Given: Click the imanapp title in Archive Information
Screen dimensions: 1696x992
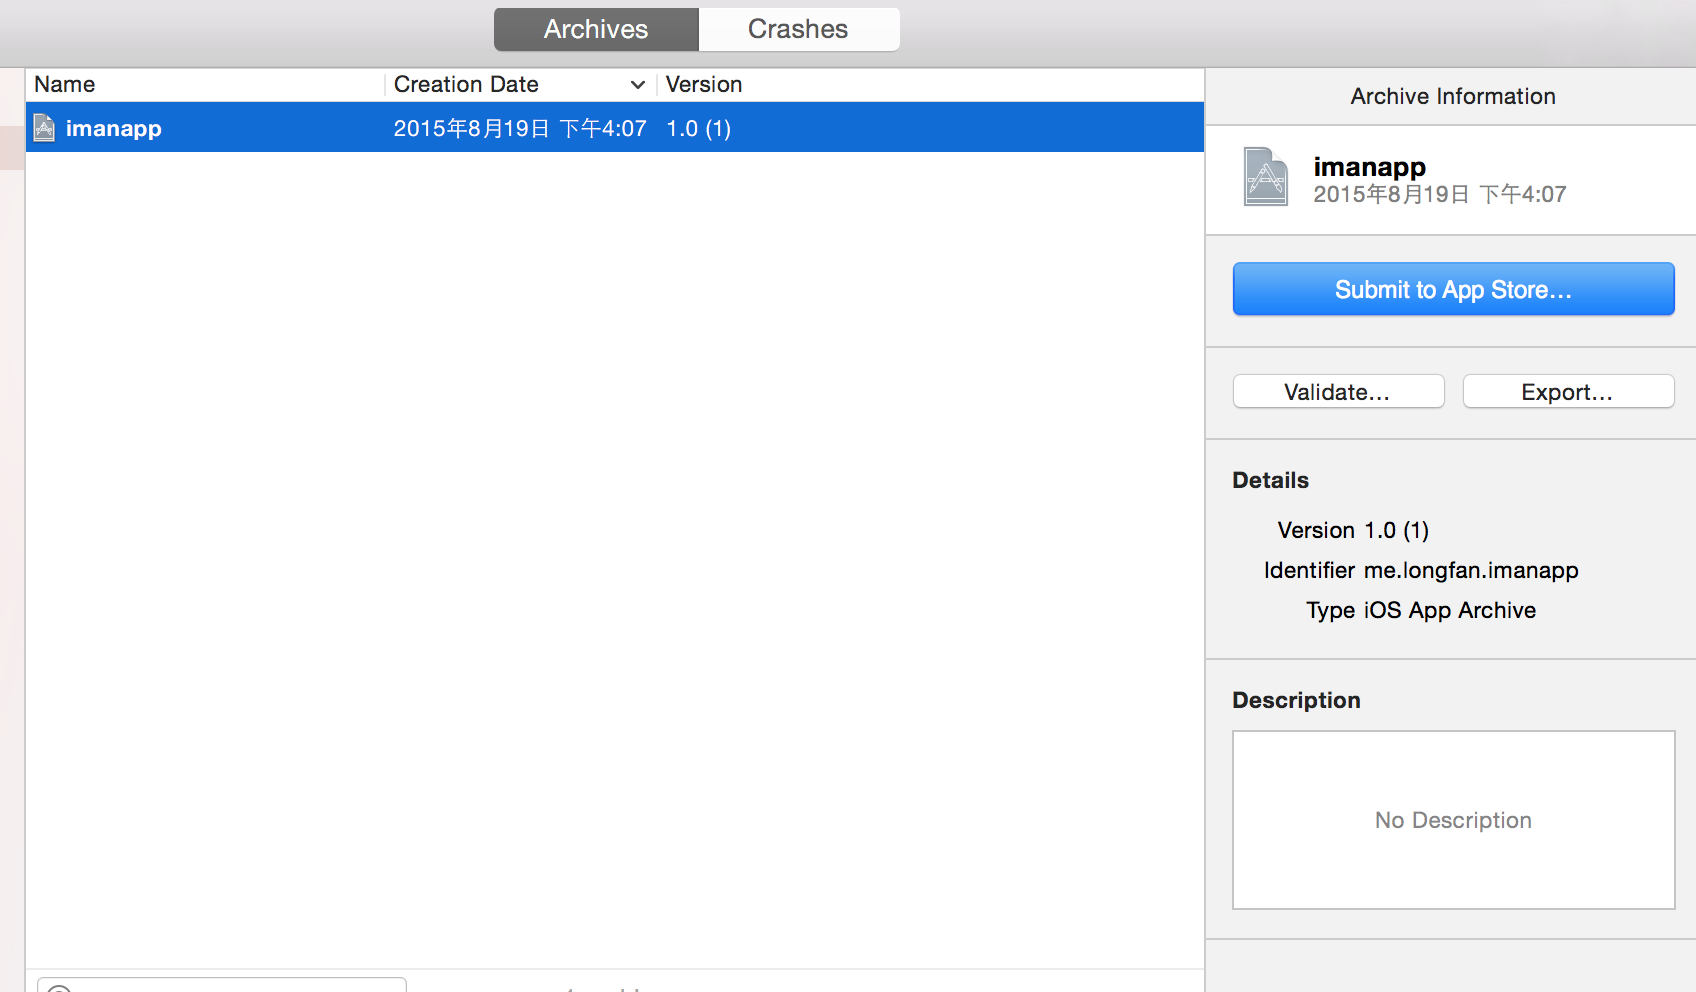Looking at the screenshot, I should point(1369,166).
